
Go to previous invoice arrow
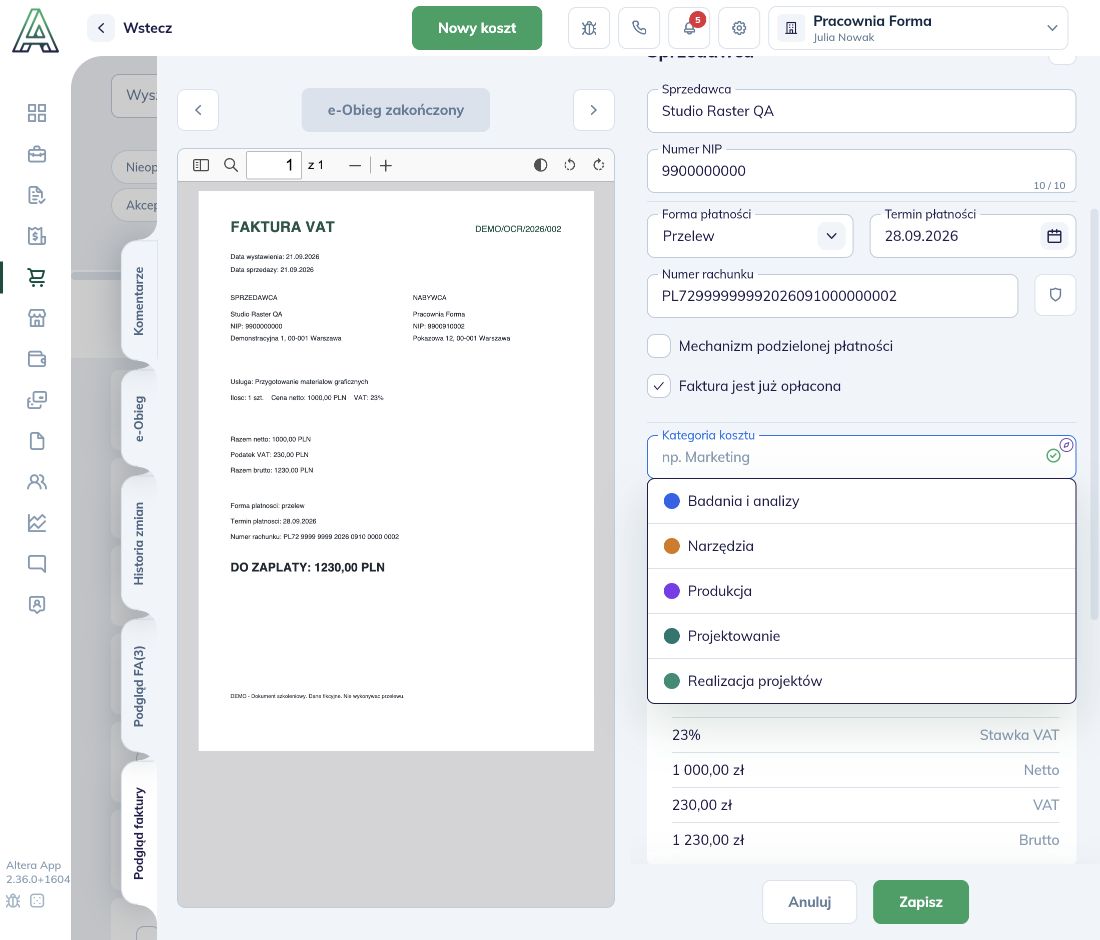[x=198, y=110]
